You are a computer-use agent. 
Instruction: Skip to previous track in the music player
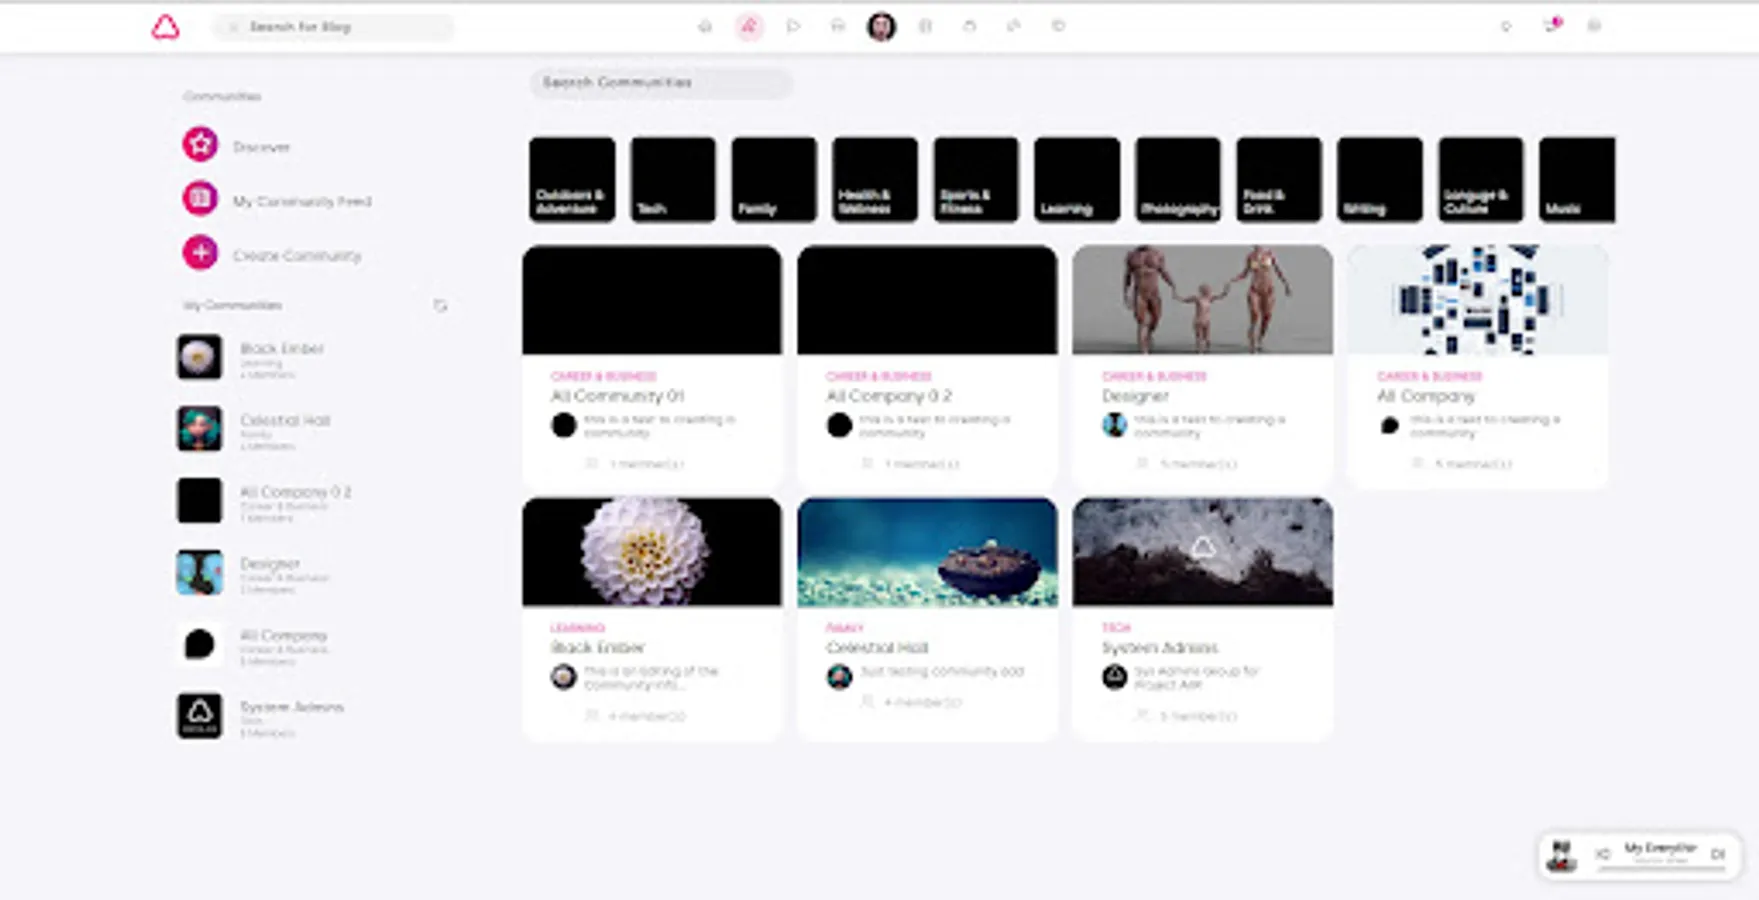tap(1602, 854)
